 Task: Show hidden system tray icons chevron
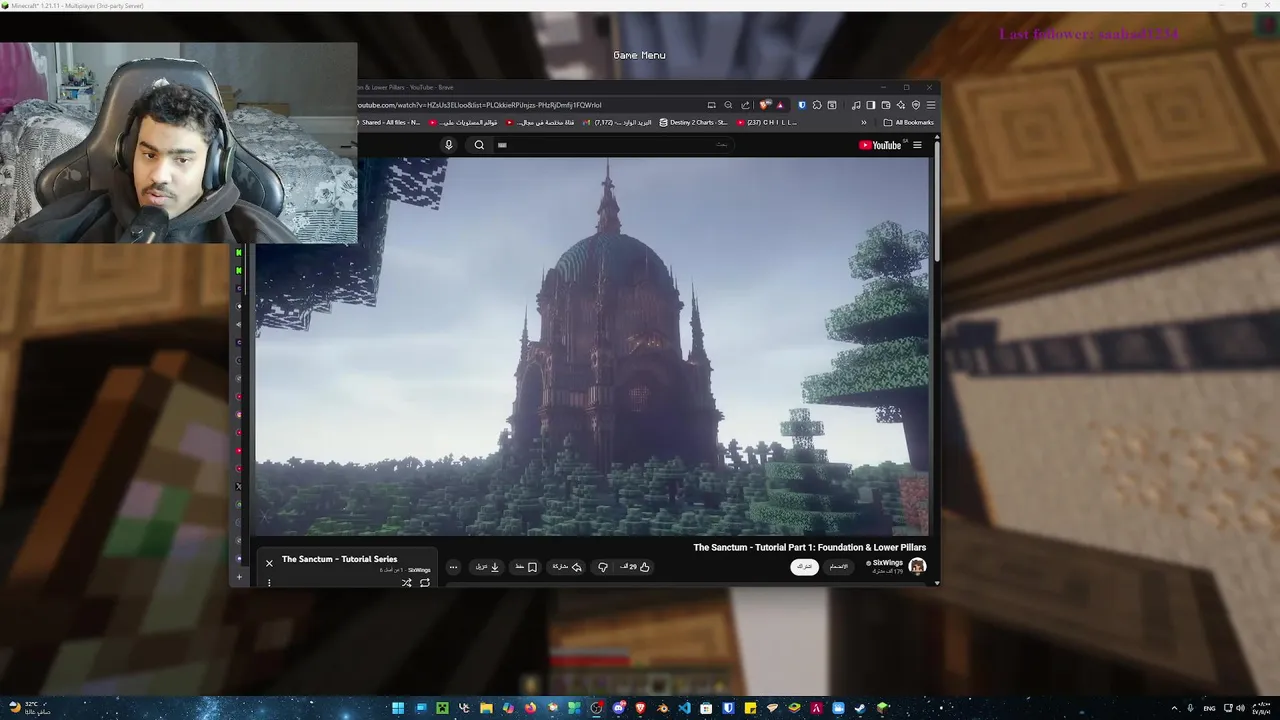tap(1175, 708)
